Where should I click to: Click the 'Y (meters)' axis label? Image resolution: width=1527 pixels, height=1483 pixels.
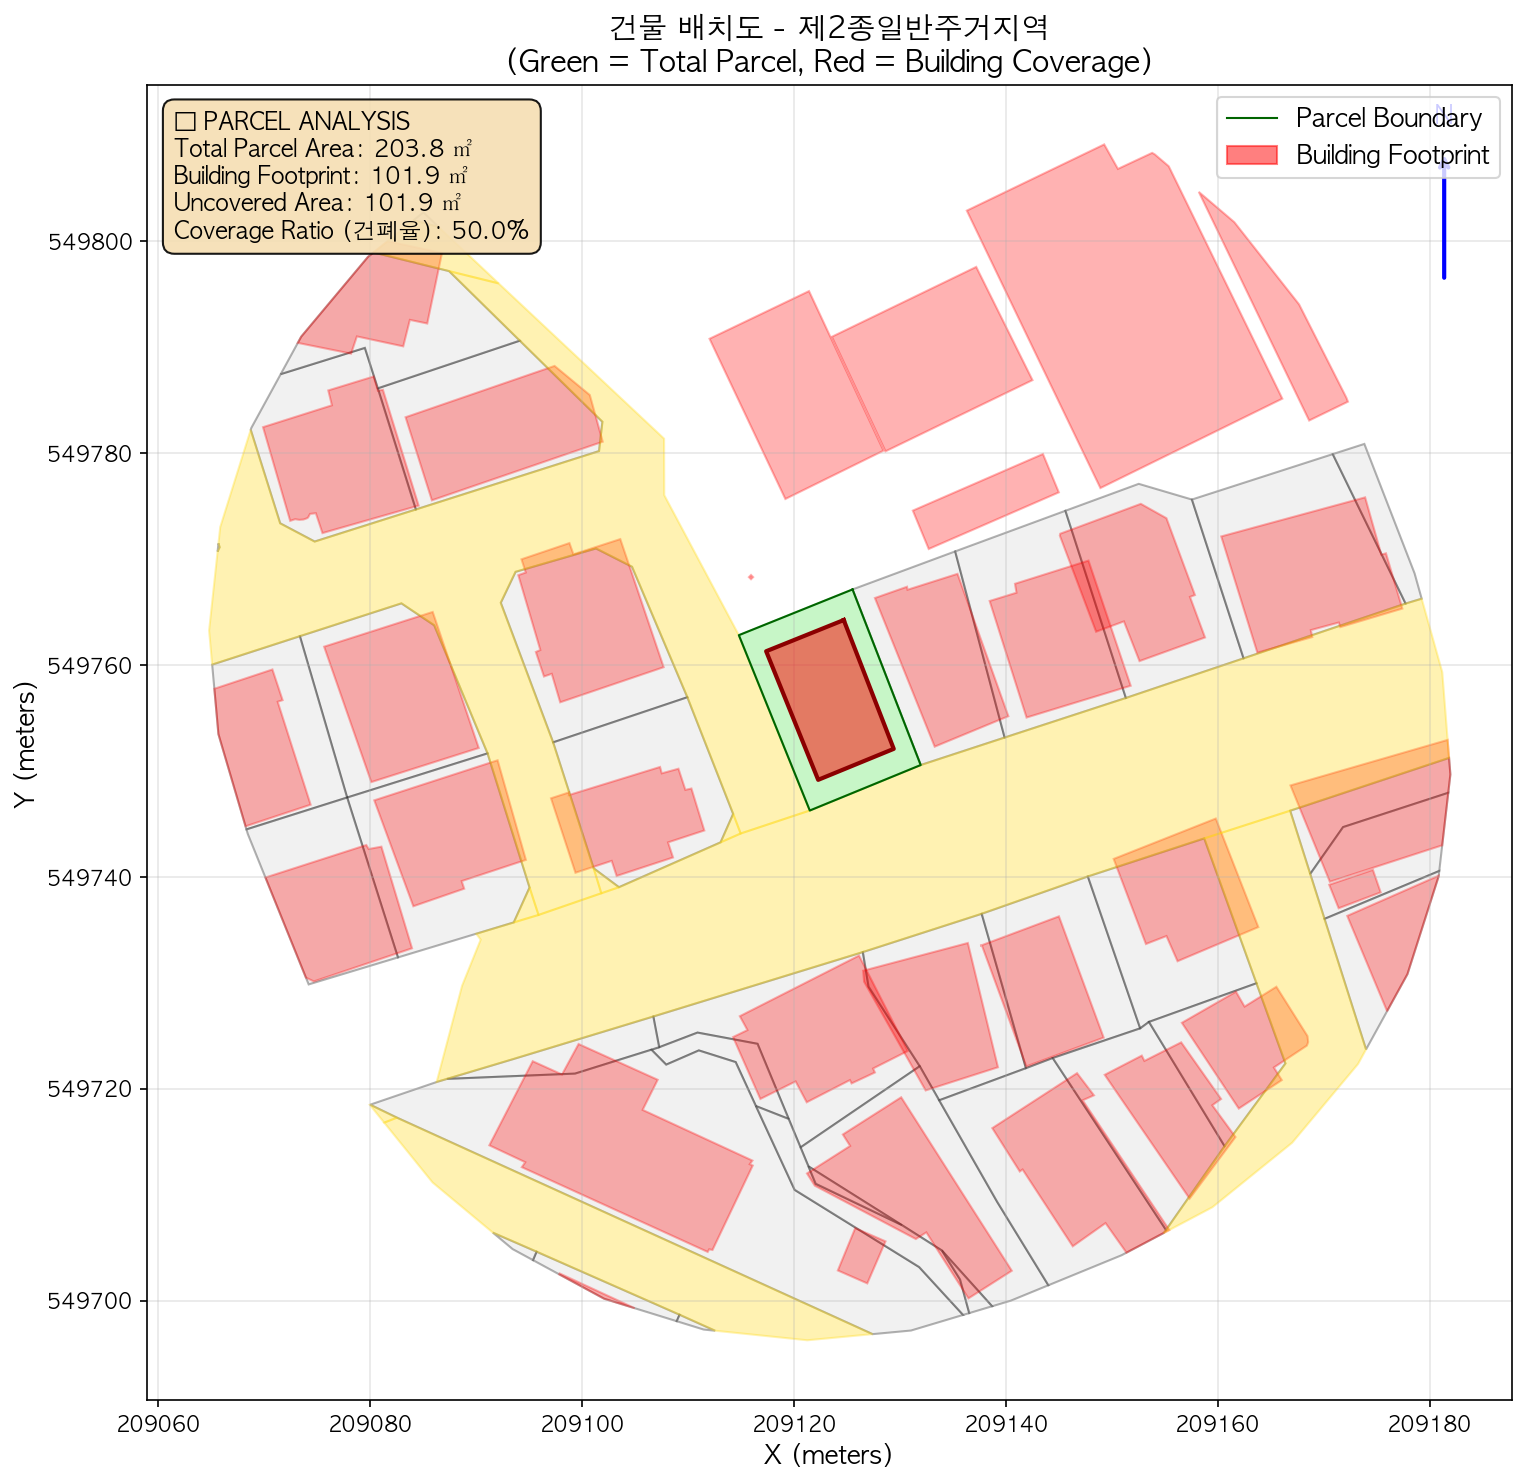pyautogui.click(x=23, y=745)
